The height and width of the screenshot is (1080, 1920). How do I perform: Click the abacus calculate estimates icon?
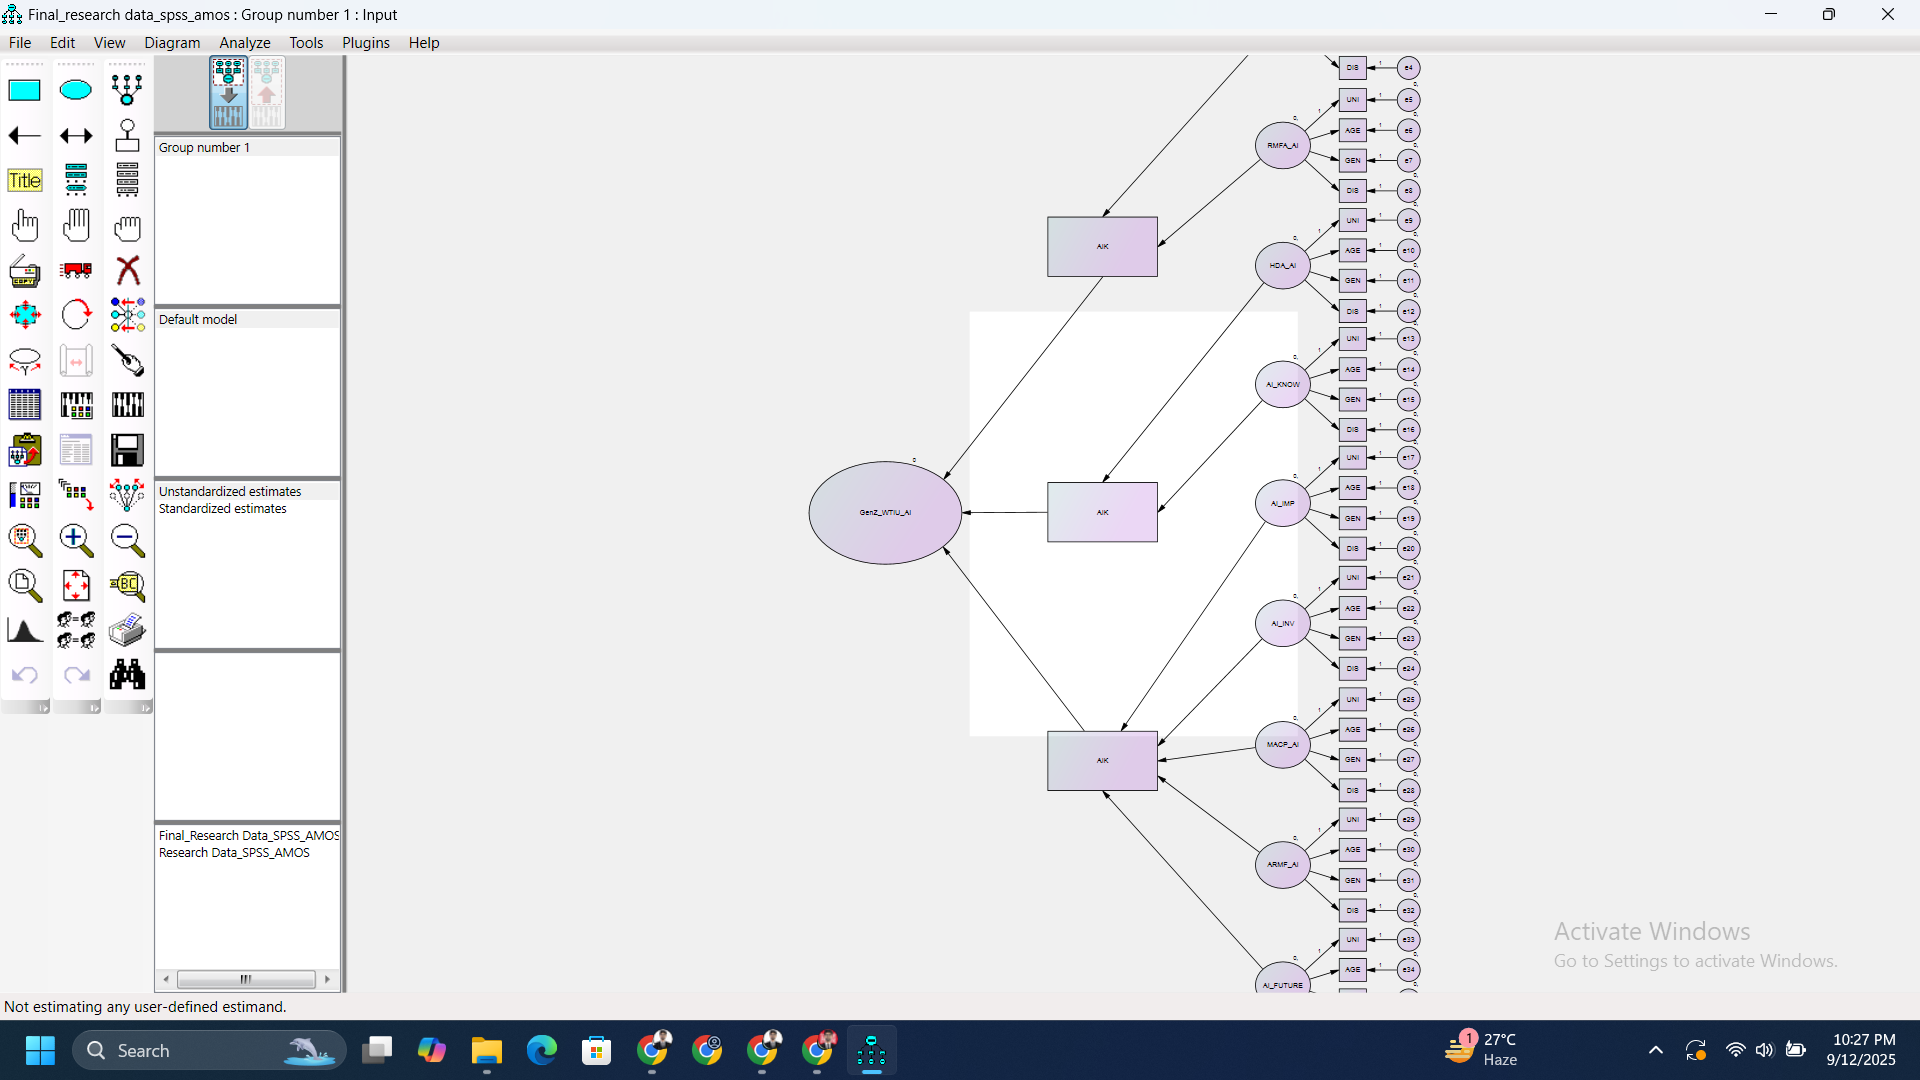(x=127, y=405)
